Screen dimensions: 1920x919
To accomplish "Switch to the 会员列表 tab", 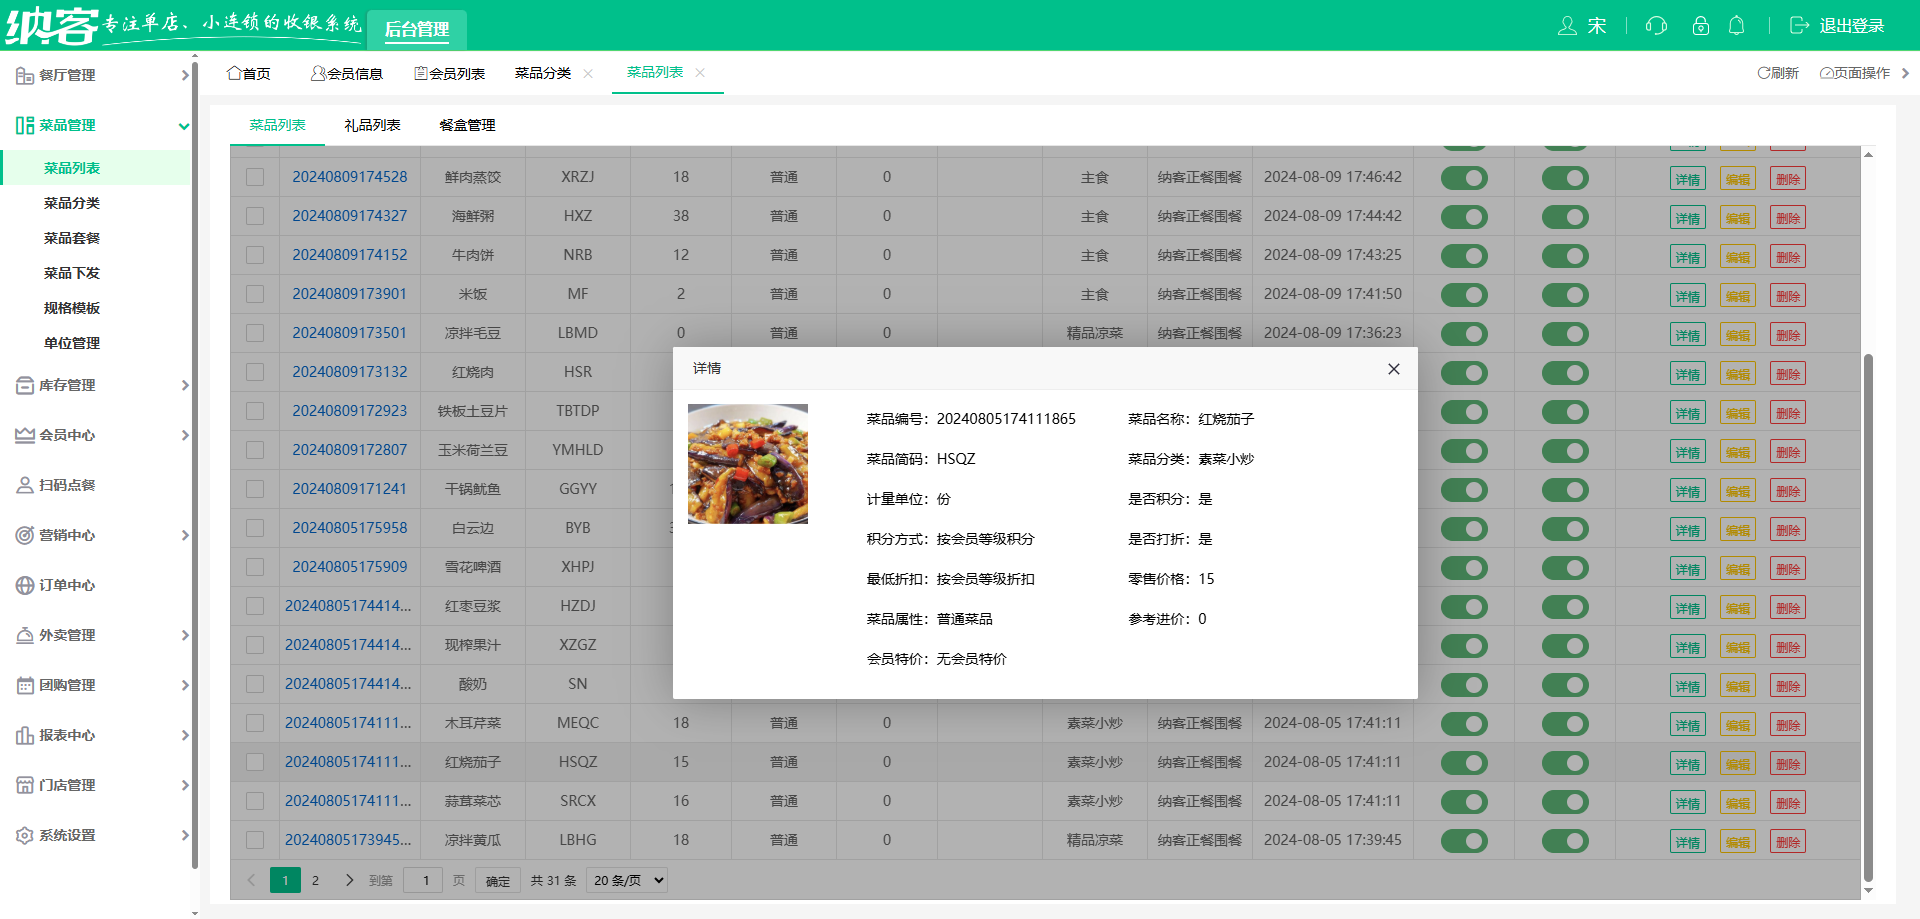I will [x=451, y=72].
